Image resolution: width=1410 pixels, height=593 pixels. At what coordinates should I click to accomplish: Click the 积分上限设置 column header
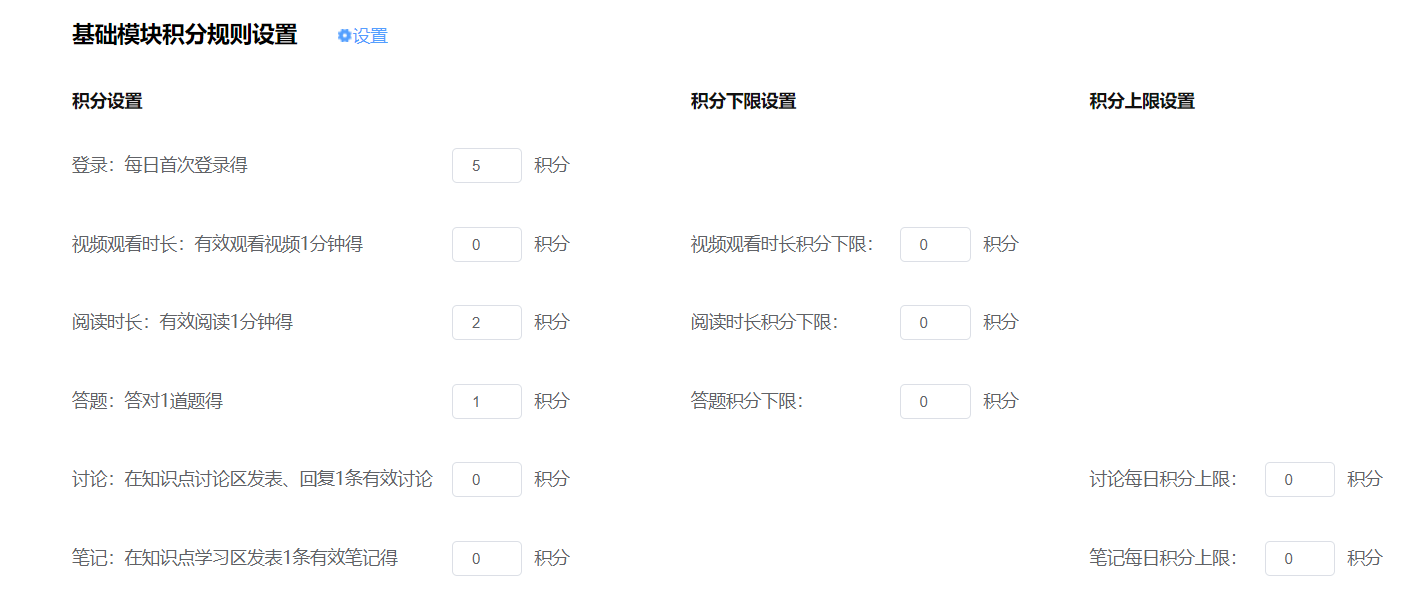click(1142, 101)
